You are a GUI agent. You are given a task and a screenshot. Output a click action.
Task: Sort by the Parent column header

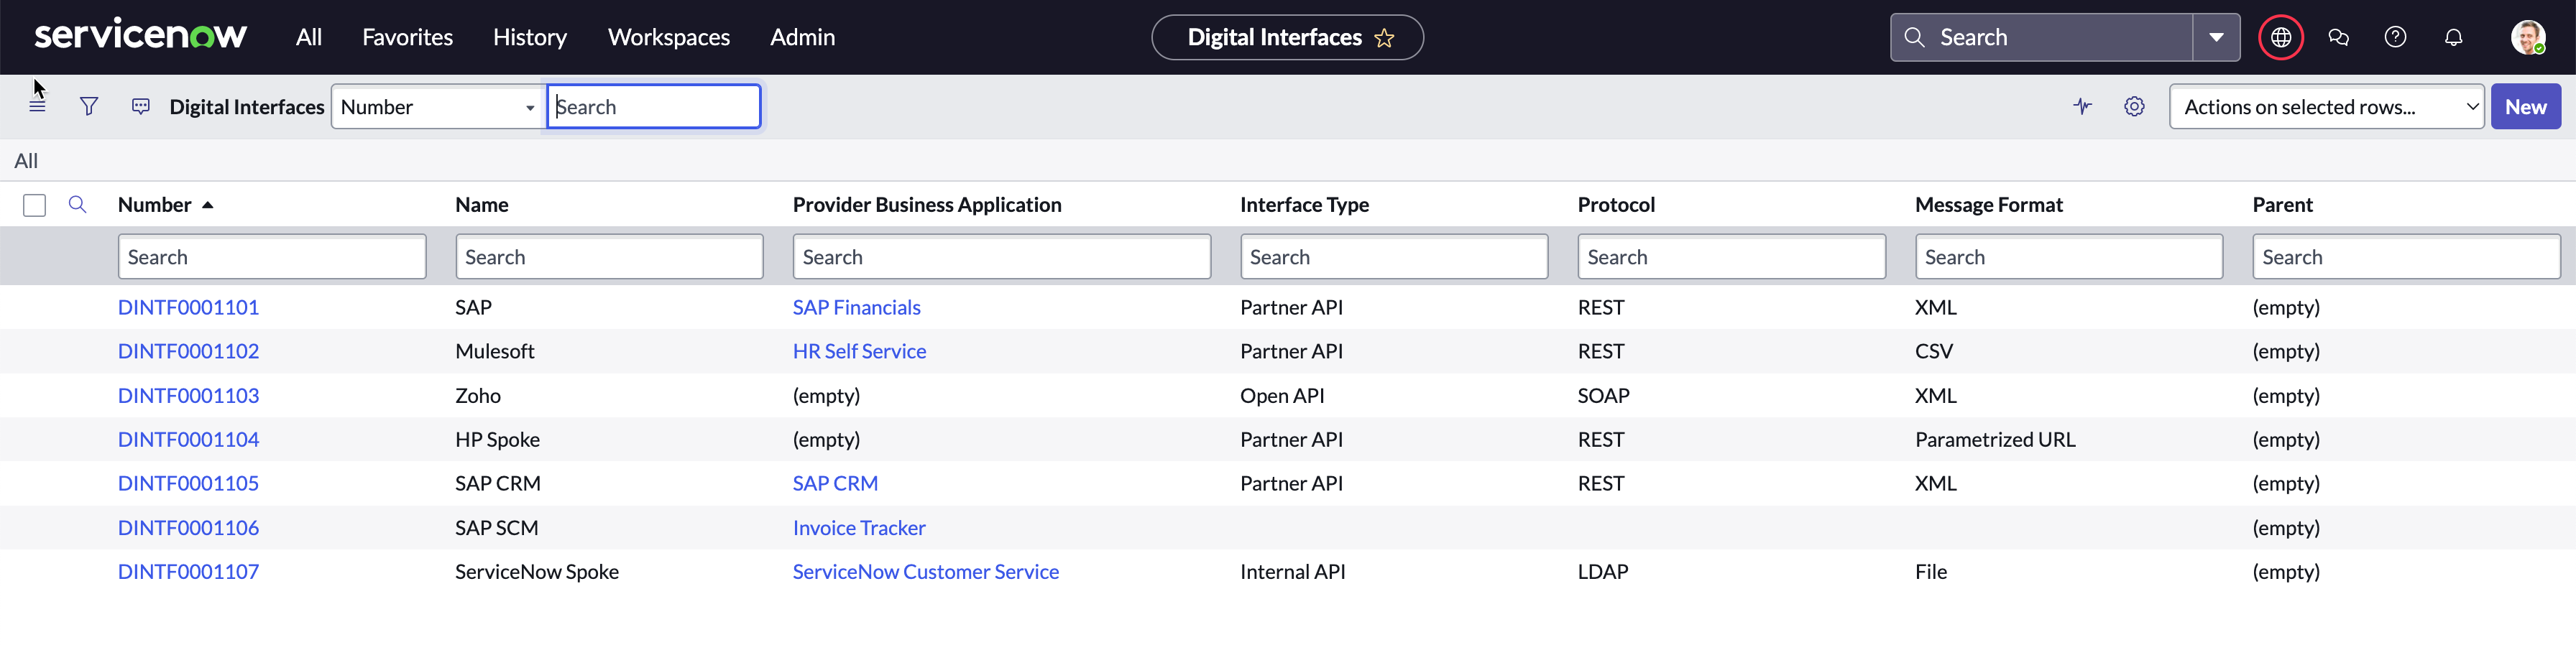coord(2282,204)
